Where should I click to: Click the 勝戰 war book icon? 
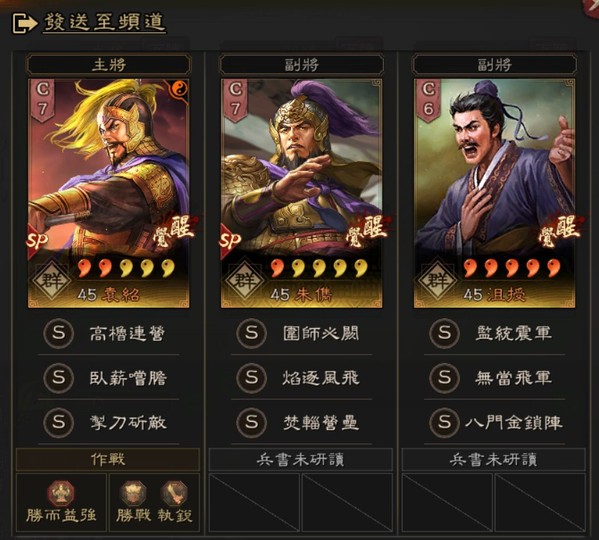pyautogui.click(x=133, y=493)
